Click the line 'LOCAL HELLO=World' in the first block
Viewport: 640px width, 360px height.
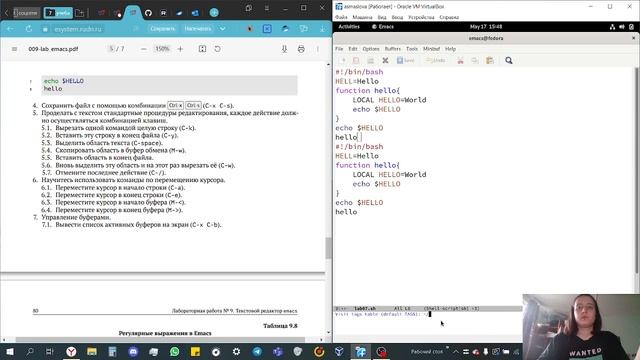click(x=389, y=100)
